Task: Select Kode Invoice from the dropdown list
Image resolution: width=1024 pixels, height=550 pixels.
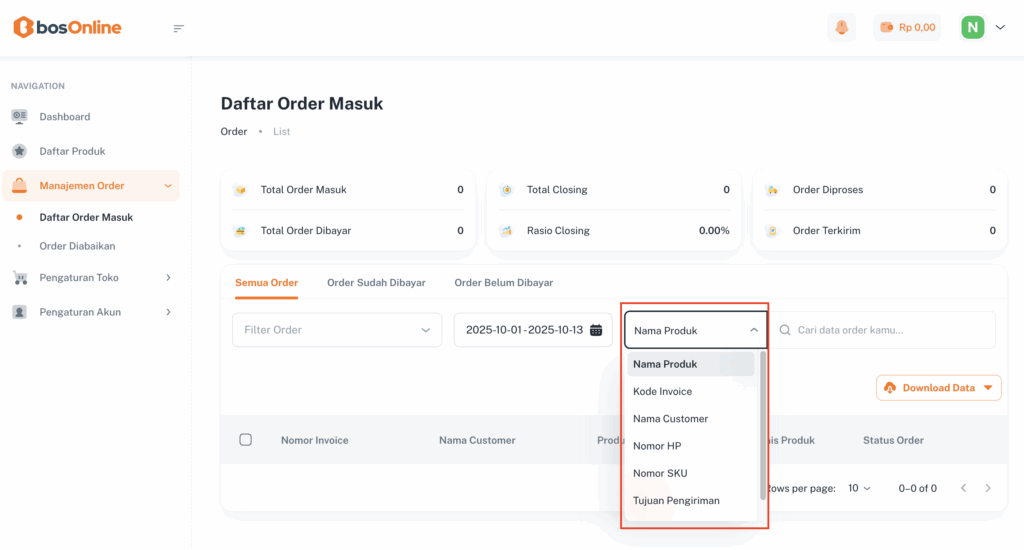Action: [662, 392]
